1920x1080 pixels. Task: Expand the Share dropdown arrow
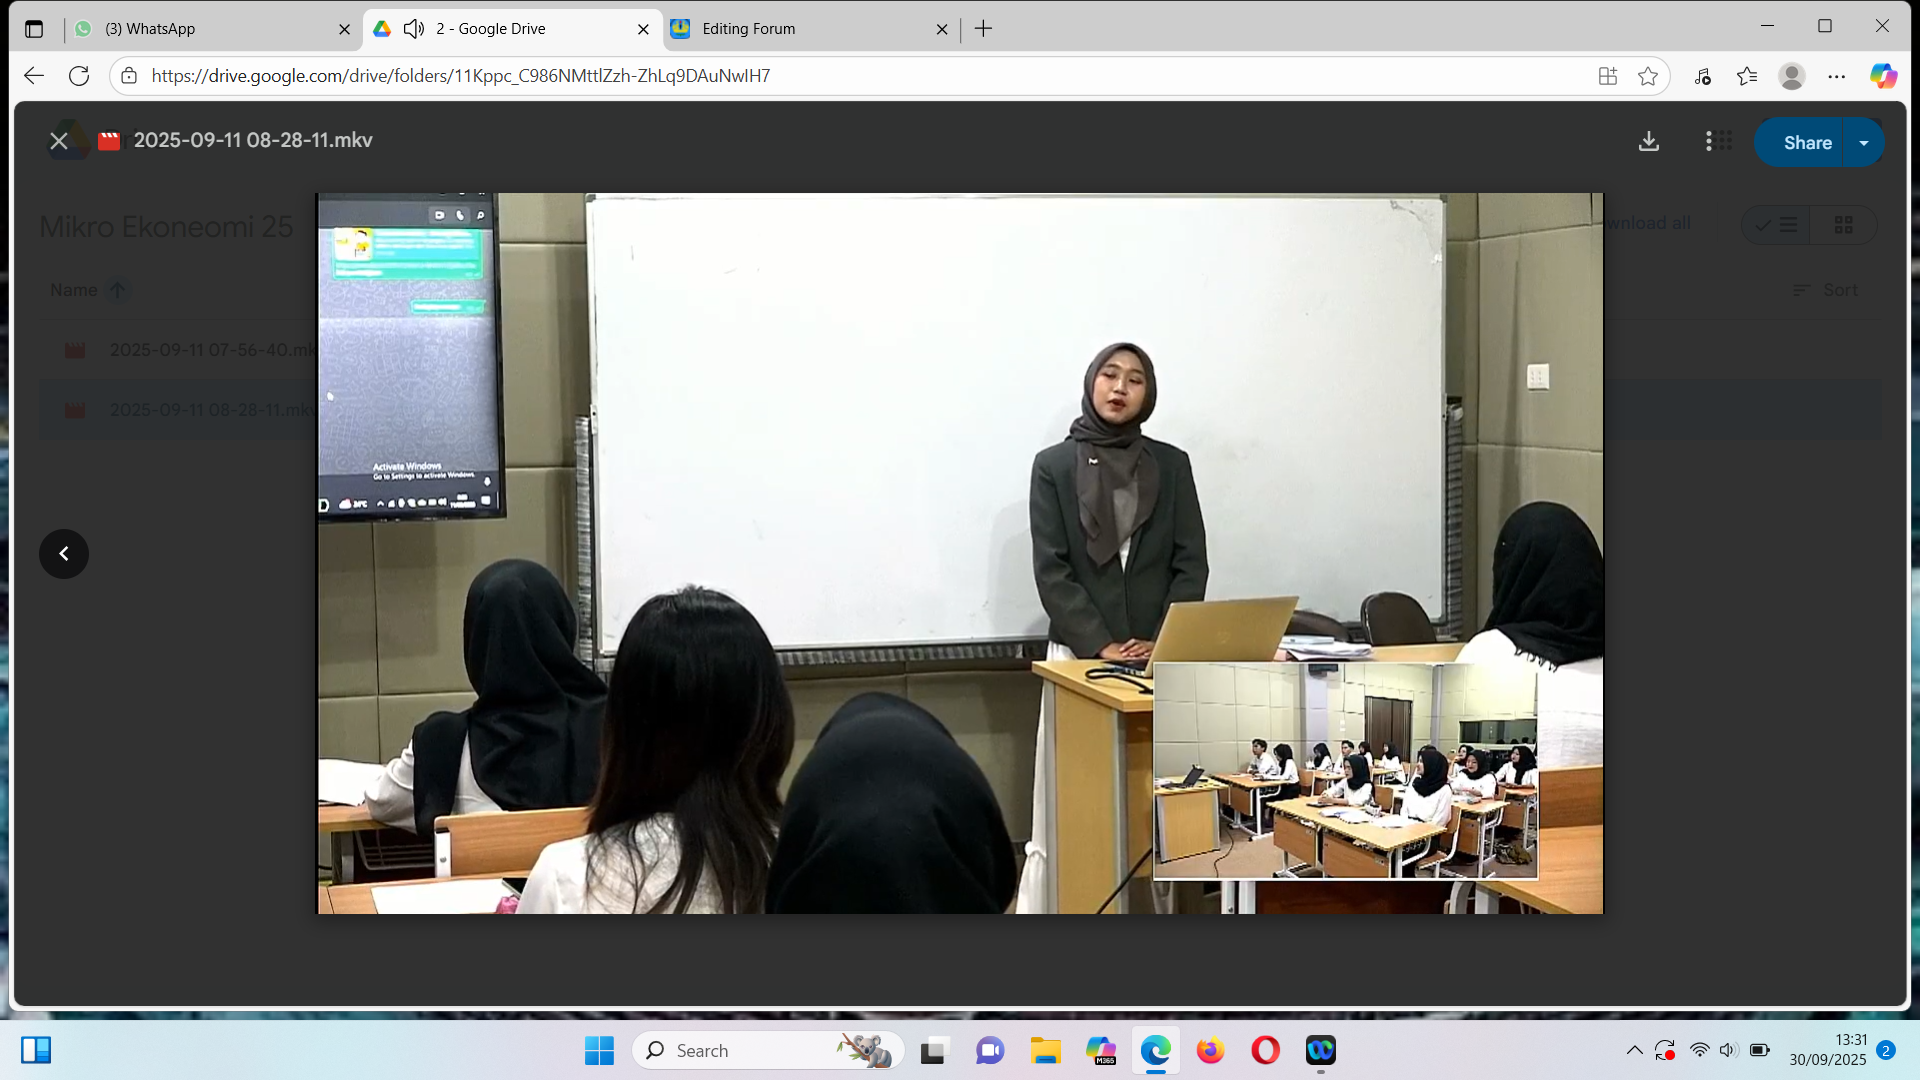tap(1864, 143)
